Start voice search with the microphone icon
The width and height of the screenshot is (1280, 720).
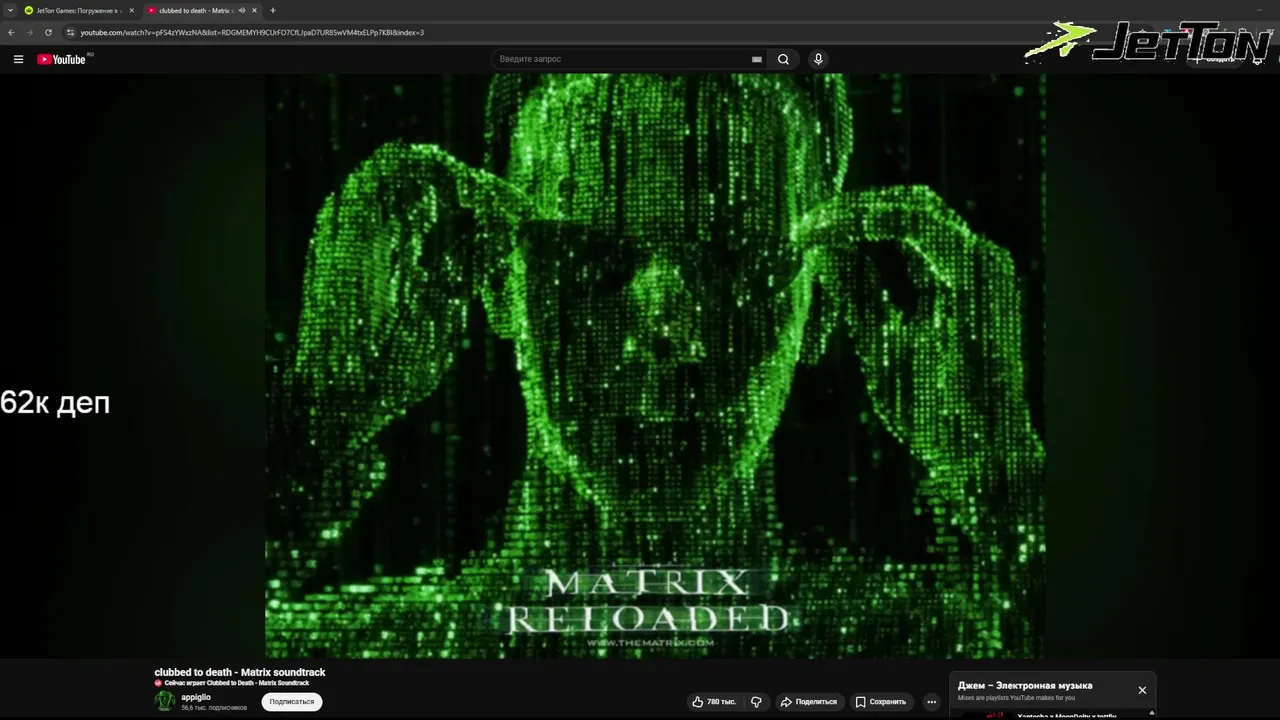click(818, 59)
